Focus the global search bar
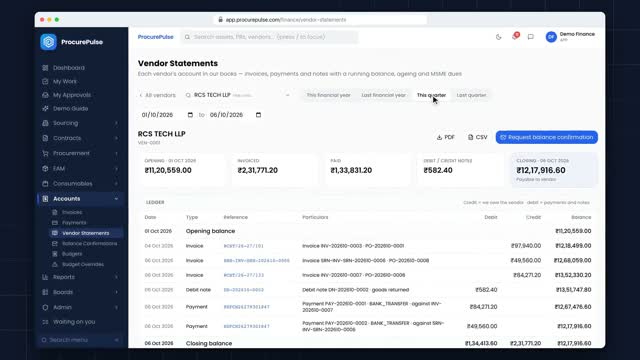This screenshot has width=640, height=360. [269, 37]
